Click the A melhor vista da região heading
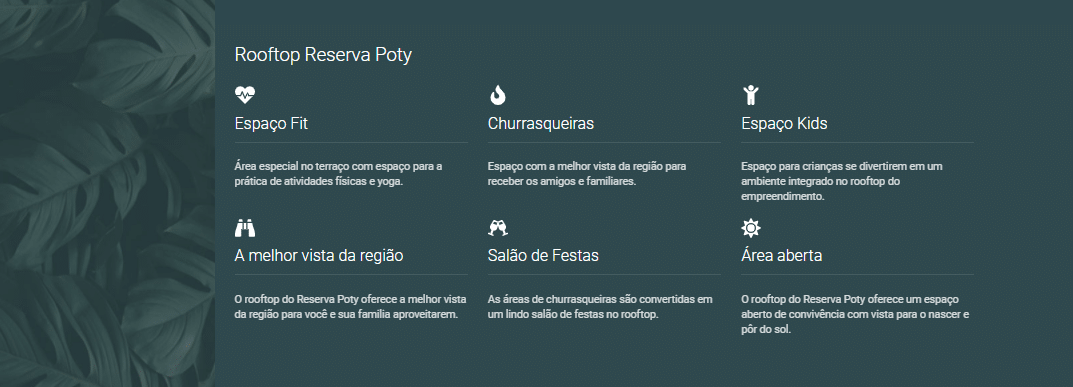The image size is (1073, 387). [x=319, y=256]
